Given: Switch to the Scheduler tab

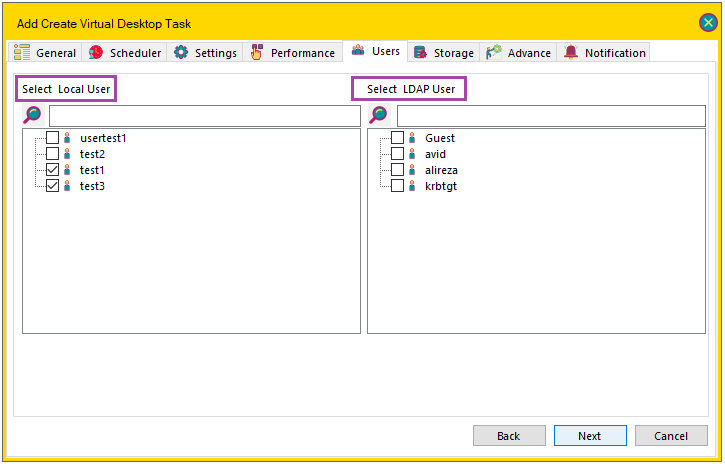Looking at the screenshot, I should click(x=125, y=53).
